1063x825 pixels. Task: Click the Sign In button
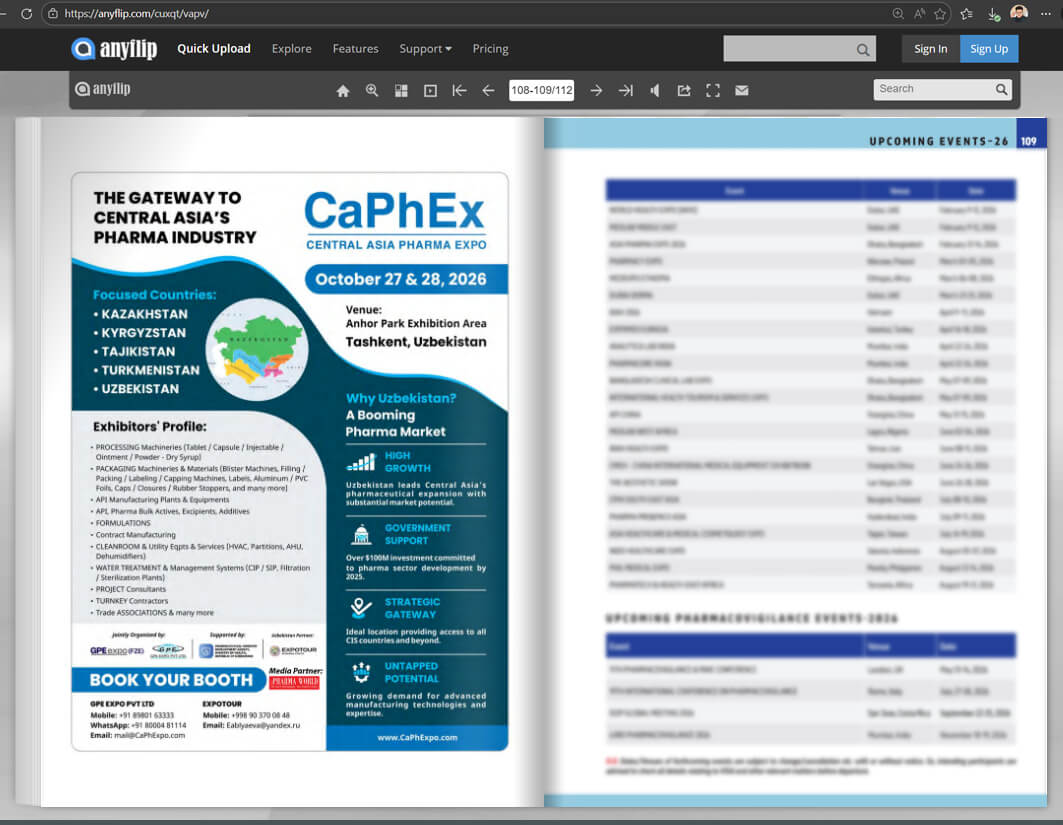click(x=930, y=49)
